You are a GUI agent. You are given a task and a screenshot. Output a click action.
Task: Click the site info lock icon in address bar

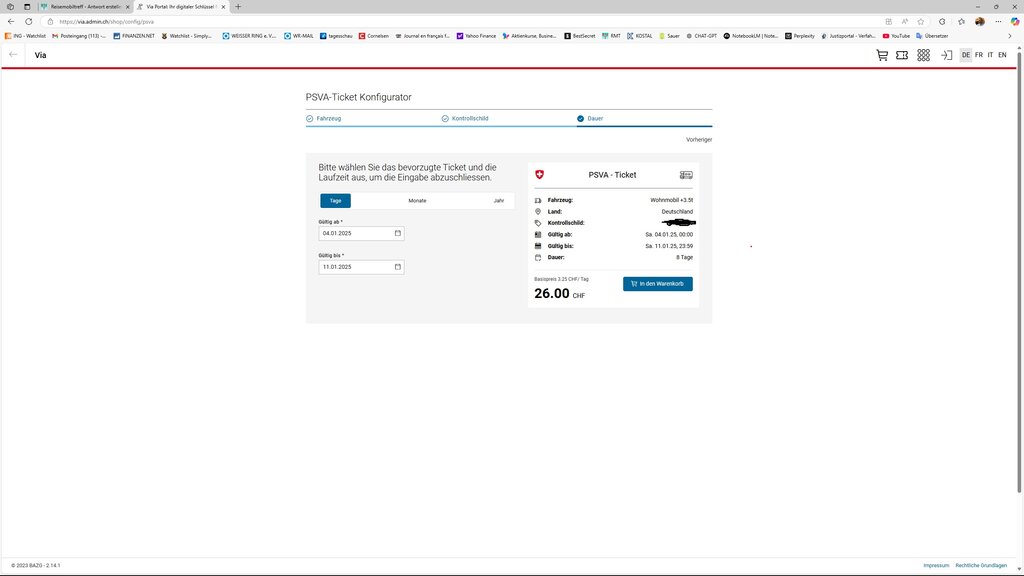point(50,22)
